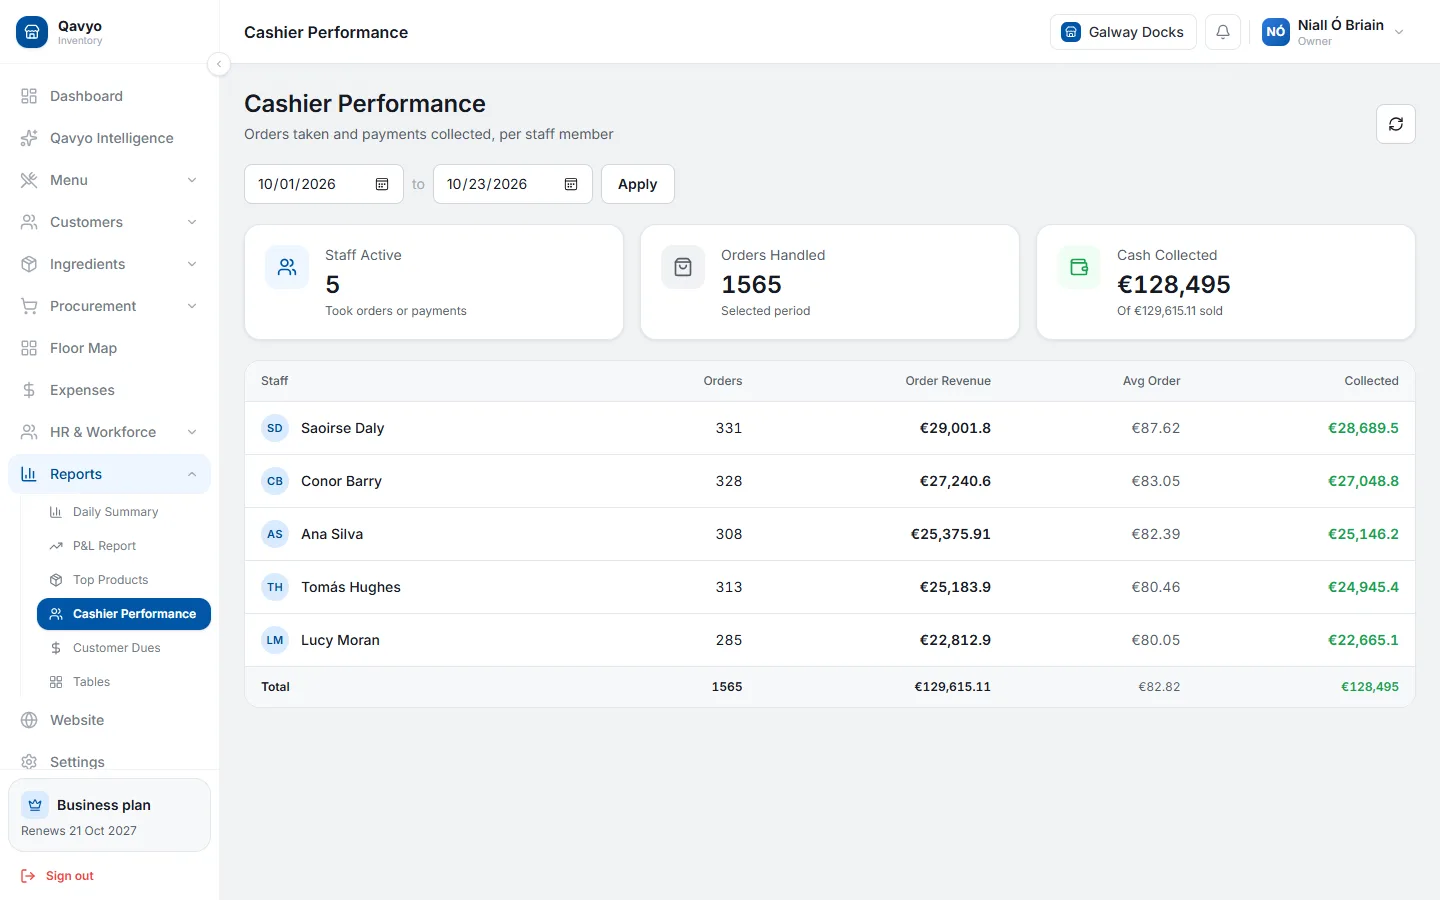The height and width of the screenshot is (900, 1440).
Task: Open the Tables report
Action: (x=124, y=682)
